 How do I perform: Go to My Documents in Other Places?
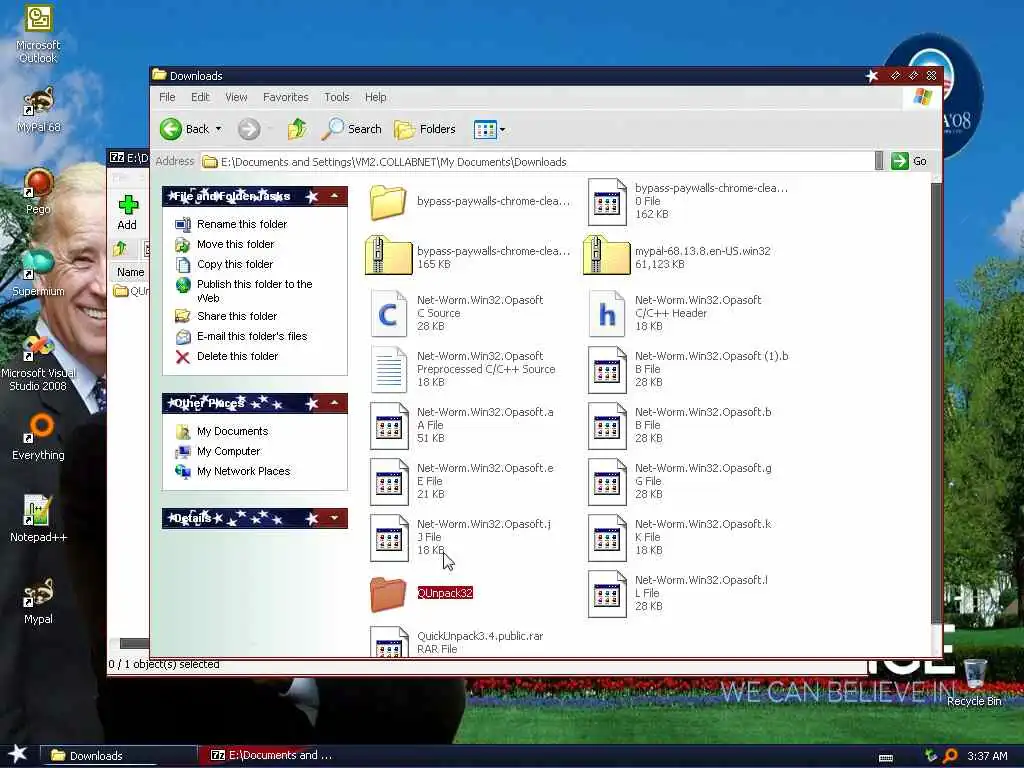pos(222,431)
